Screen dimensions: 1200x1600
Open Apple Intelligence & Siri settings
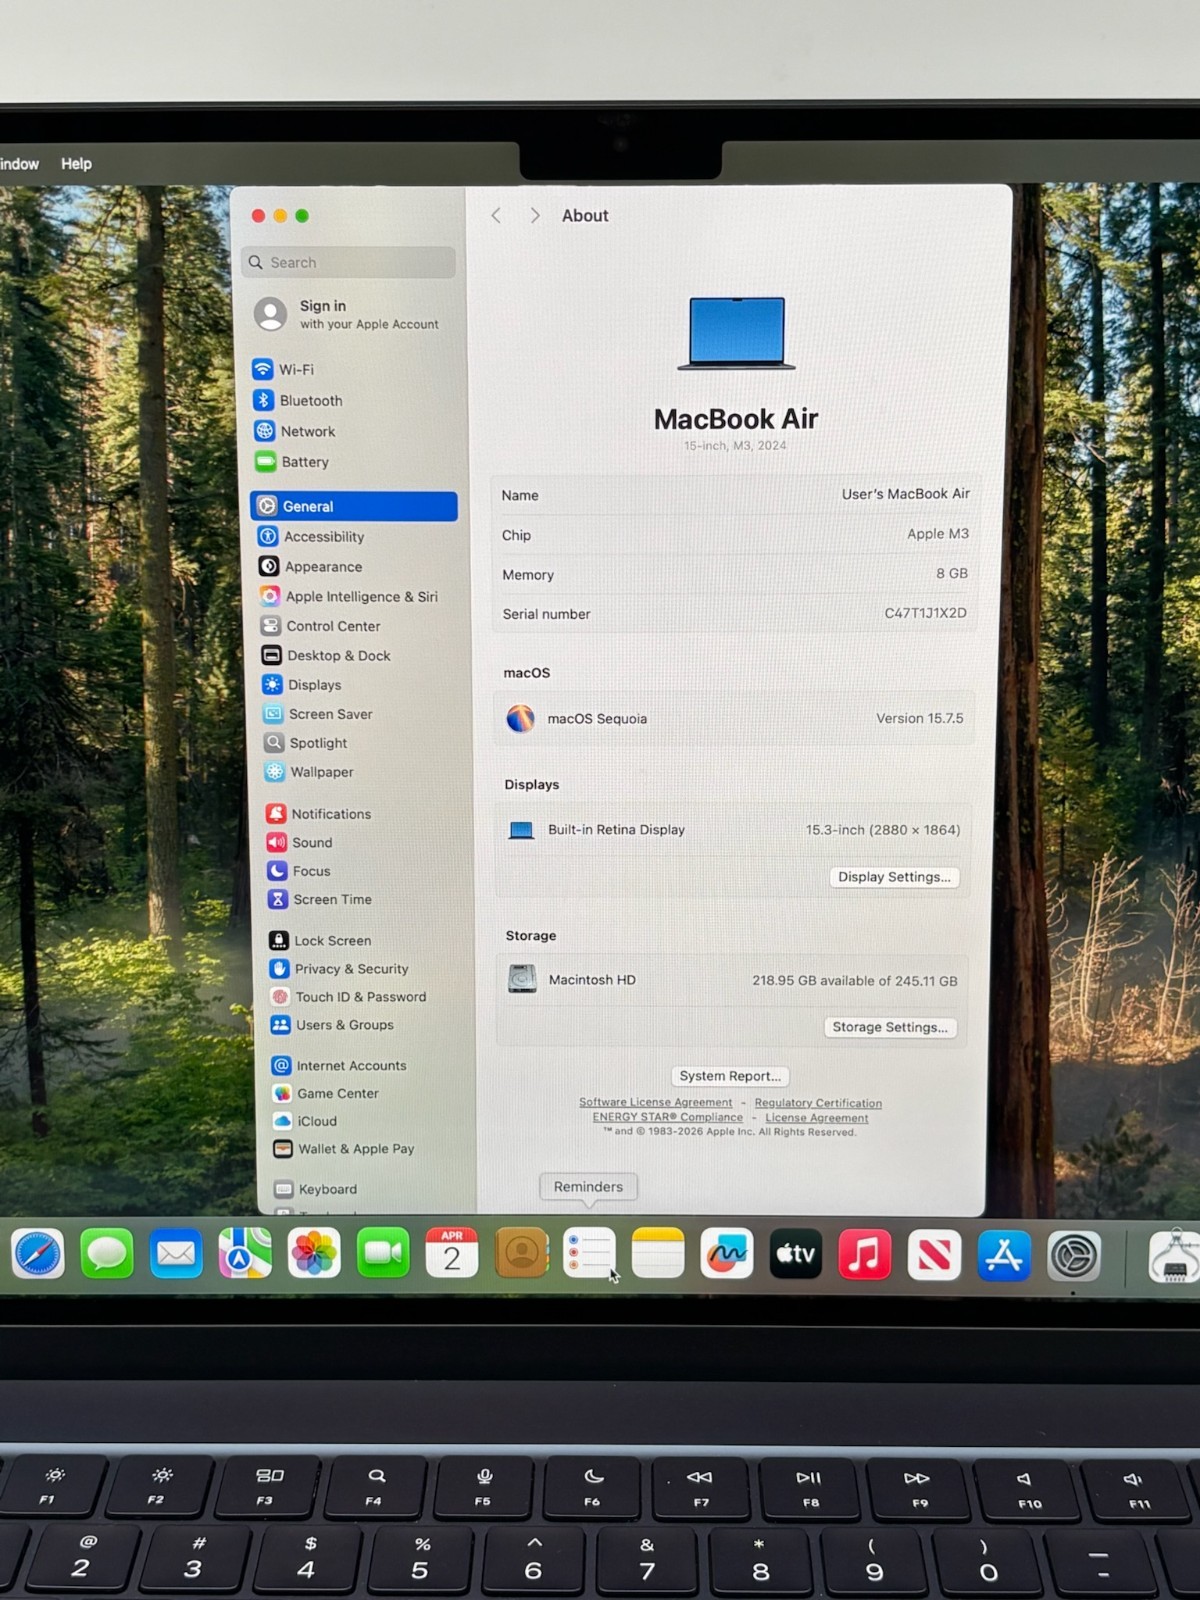pyautogui.click(x=348, y=597)
